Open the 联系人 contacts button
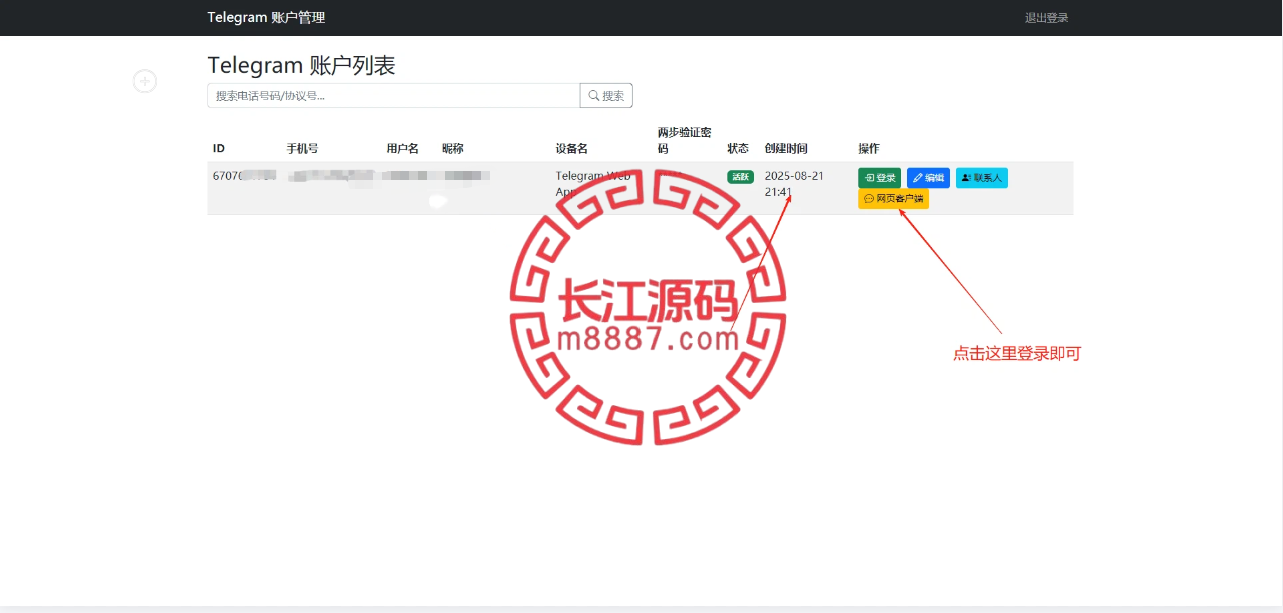 point(981,178)
